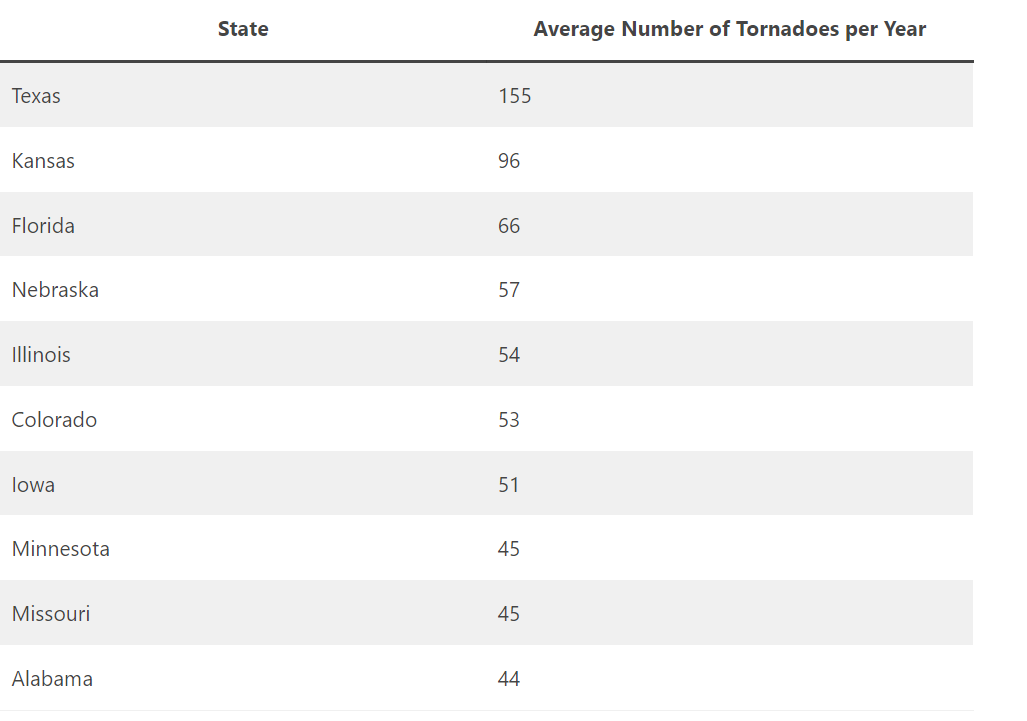The width and height of the screenshot is (1027, 721).
Task: Click the Missouri state name
Action: [x=51, y=614]
